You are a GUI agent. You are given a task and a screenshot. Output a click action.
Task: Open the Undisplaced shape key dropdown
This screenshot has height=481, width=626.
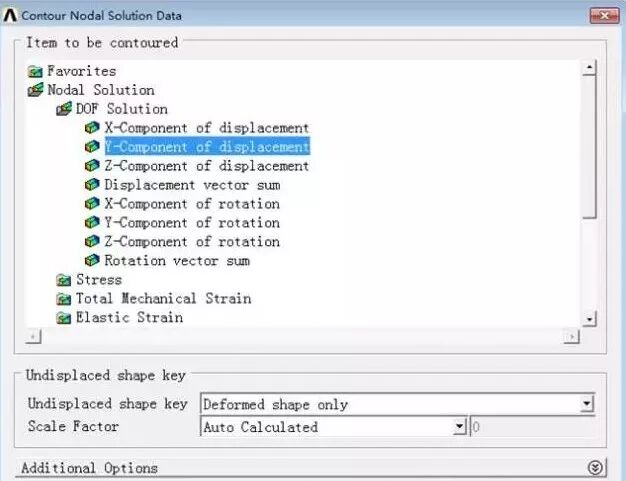click(x=397, y=404)
